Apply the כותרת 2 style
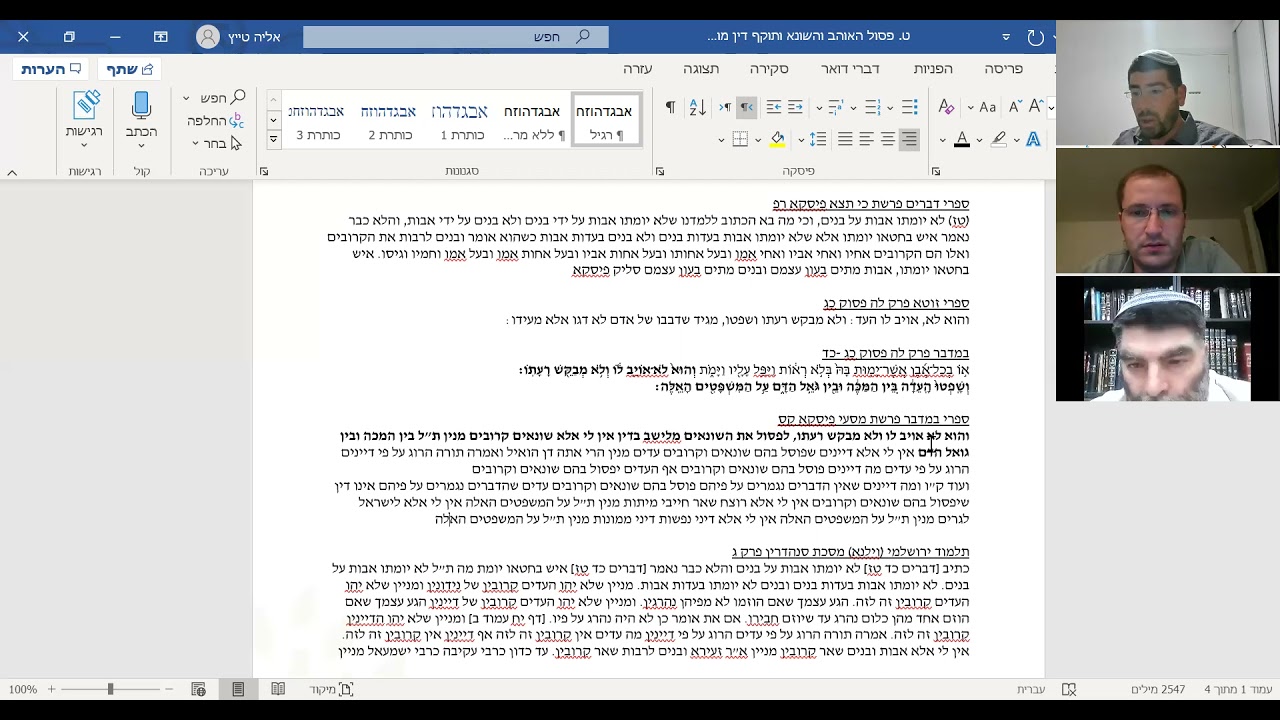This screenshot has width=1280, height=720. coord(389,120)
